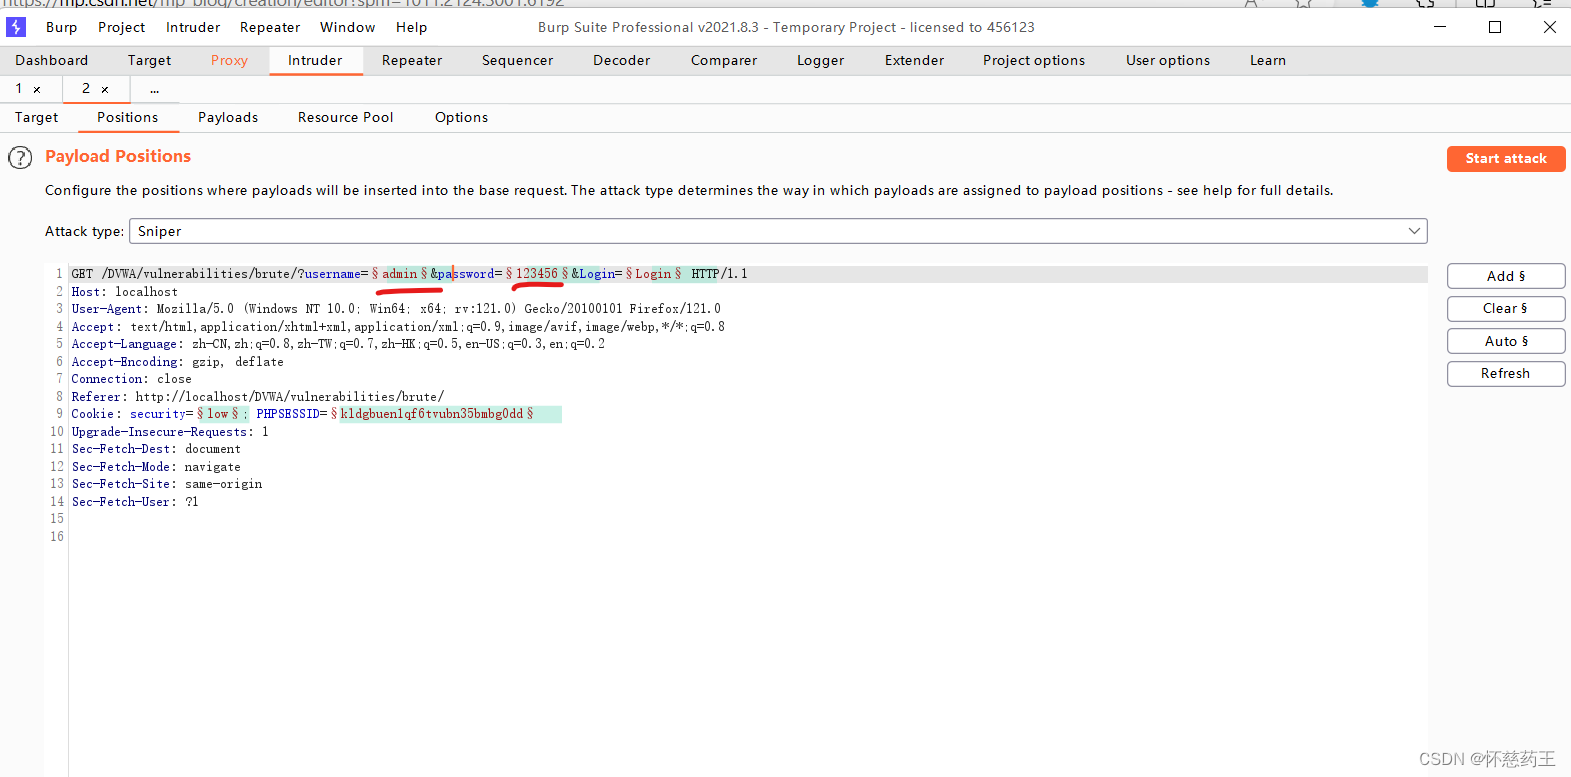1571x777 pixels.
Task: Switch to the top-level Target tab
Action: tap(149, 60)
